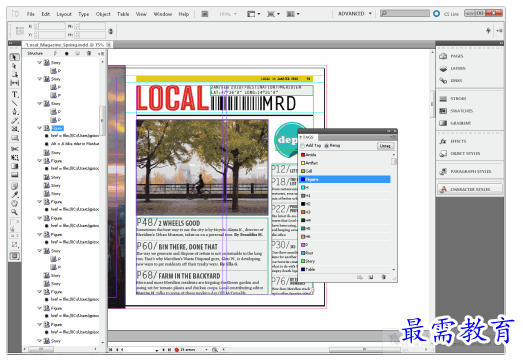Click the search field in application bar
Screen dimensions: 523x362
[x=405, y=14]
